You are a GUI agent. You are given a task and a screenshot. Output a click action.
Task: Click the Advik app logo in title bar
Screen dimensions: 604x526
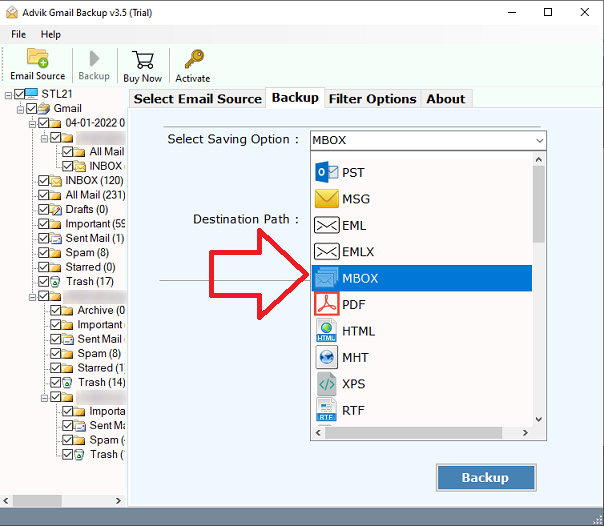click(12, 12)
